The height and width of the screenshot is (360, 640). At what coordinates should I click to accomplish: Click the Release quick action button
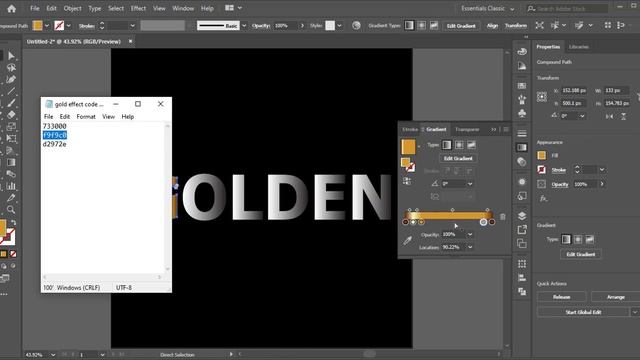coord(561,297)
